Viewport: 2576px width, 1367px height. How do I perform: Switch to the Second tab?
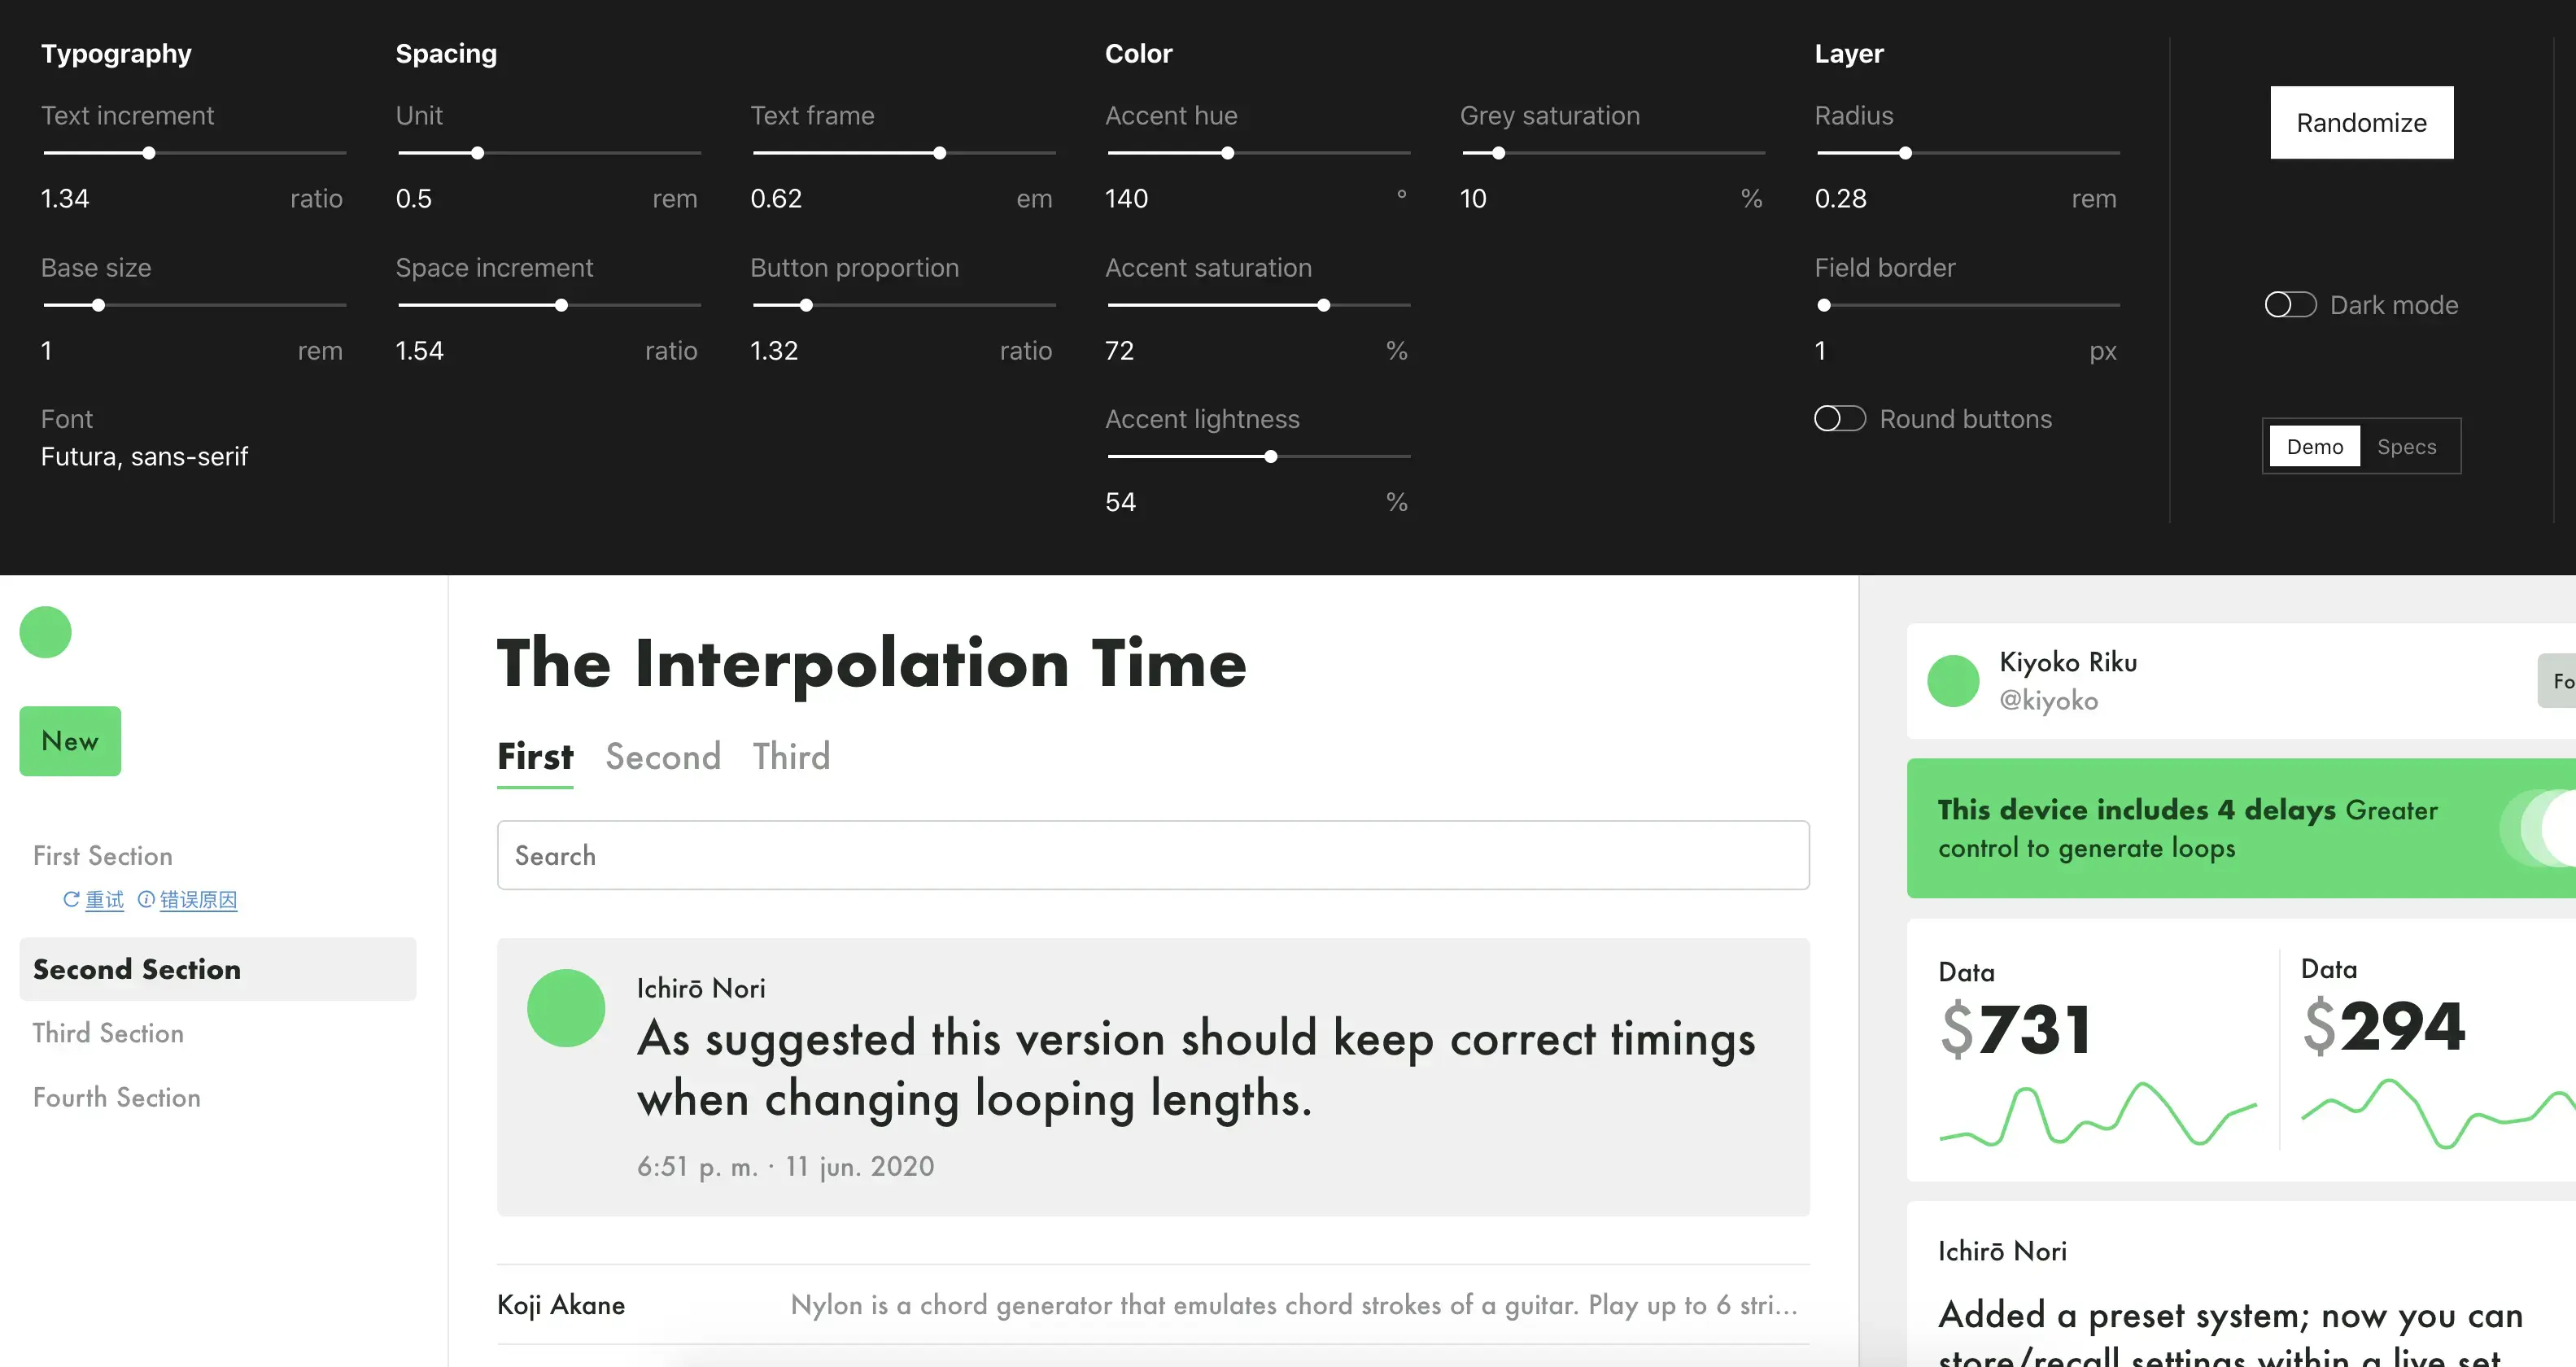(x=663, y=757)
